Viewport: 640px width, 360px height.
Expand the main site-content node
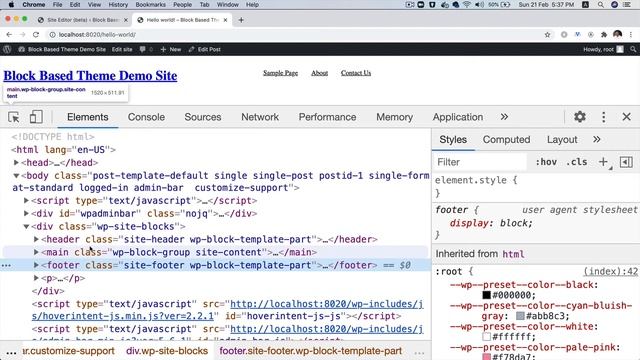coord(36,252)
